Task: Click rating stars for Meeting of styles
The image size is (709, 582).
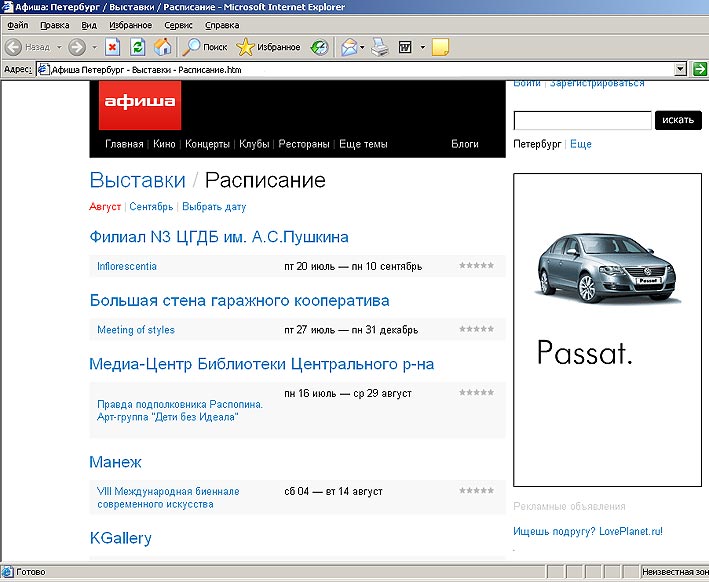Action: [476, 329]
